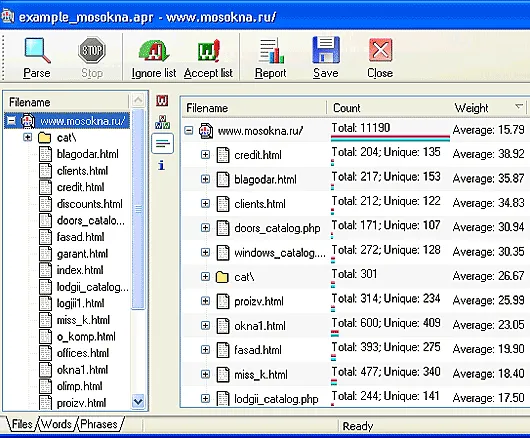Screen dimensions: 530x438
Task: Expand miss_k.html row in right pane
Action: [x=205, y=374]
